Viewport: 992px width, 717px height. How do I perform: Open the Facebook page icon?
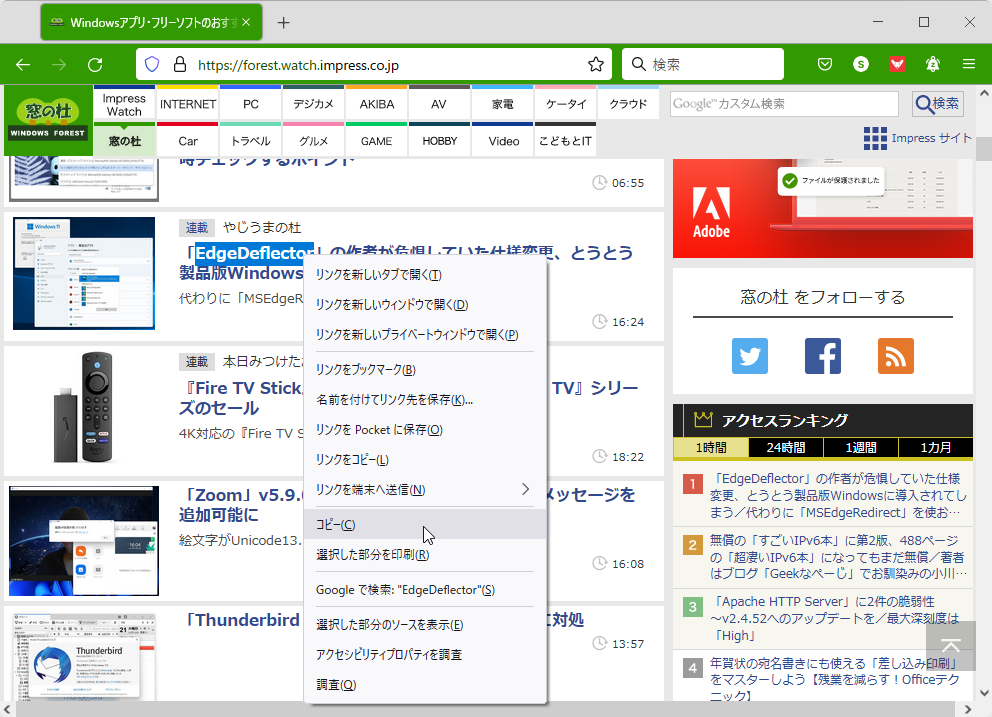[x=822, y=354]
